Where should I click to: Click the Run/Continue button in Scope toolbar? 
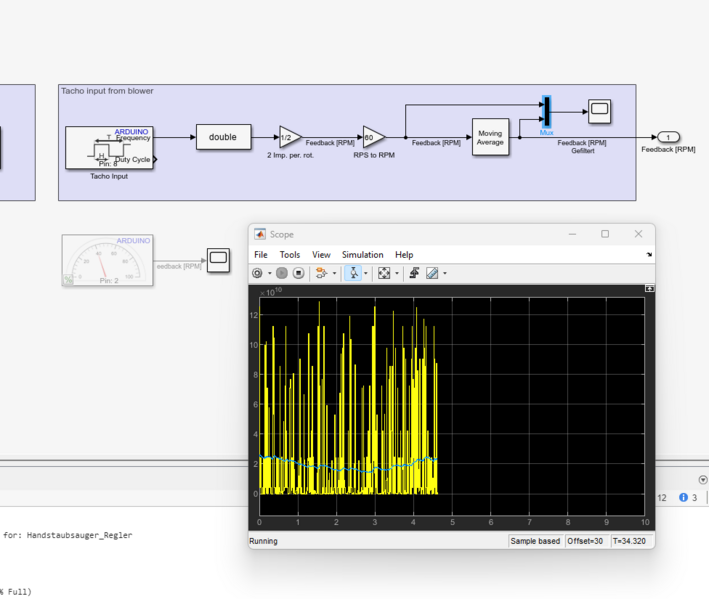pyautogui.click(x=283, y=273)
